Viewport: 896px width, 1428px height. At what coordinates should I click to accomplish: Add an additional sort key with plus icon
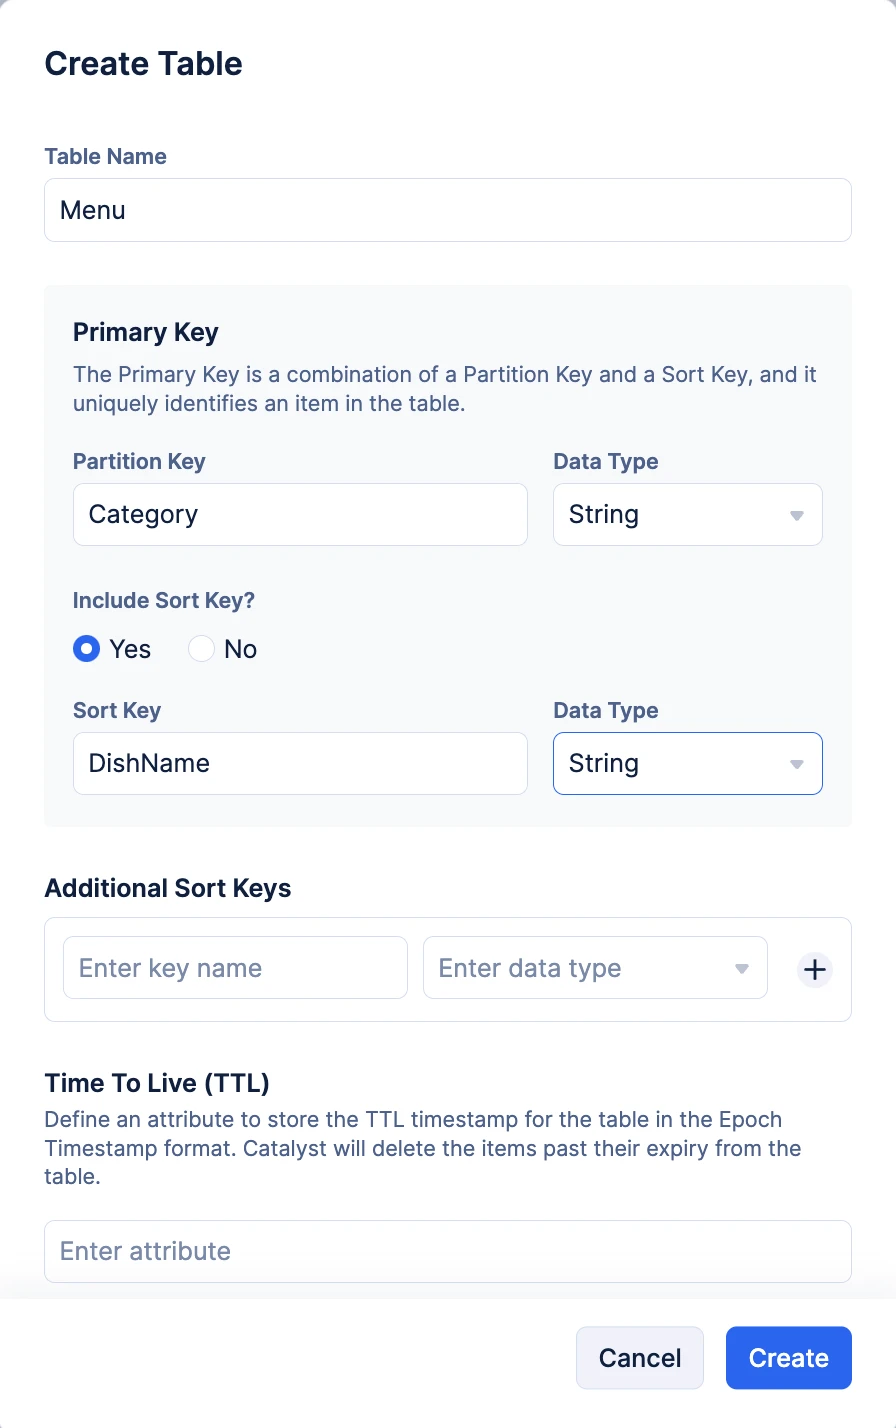[x=815, y=969]
